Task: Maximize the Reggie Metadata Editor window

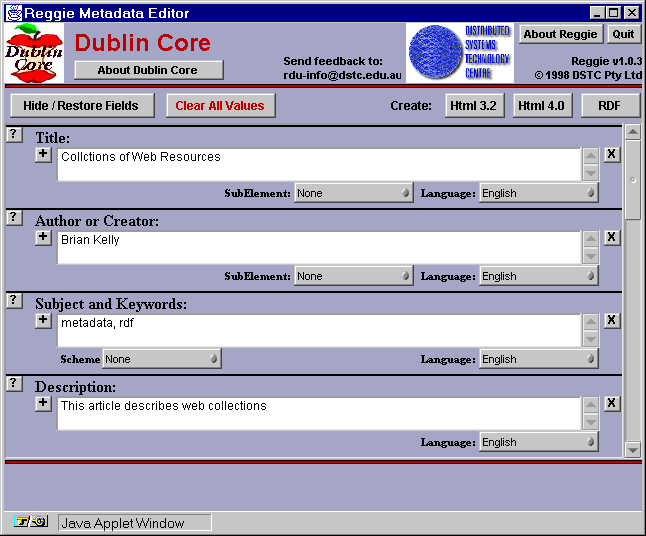Action: pyautogui.click(x=614, y=13)
